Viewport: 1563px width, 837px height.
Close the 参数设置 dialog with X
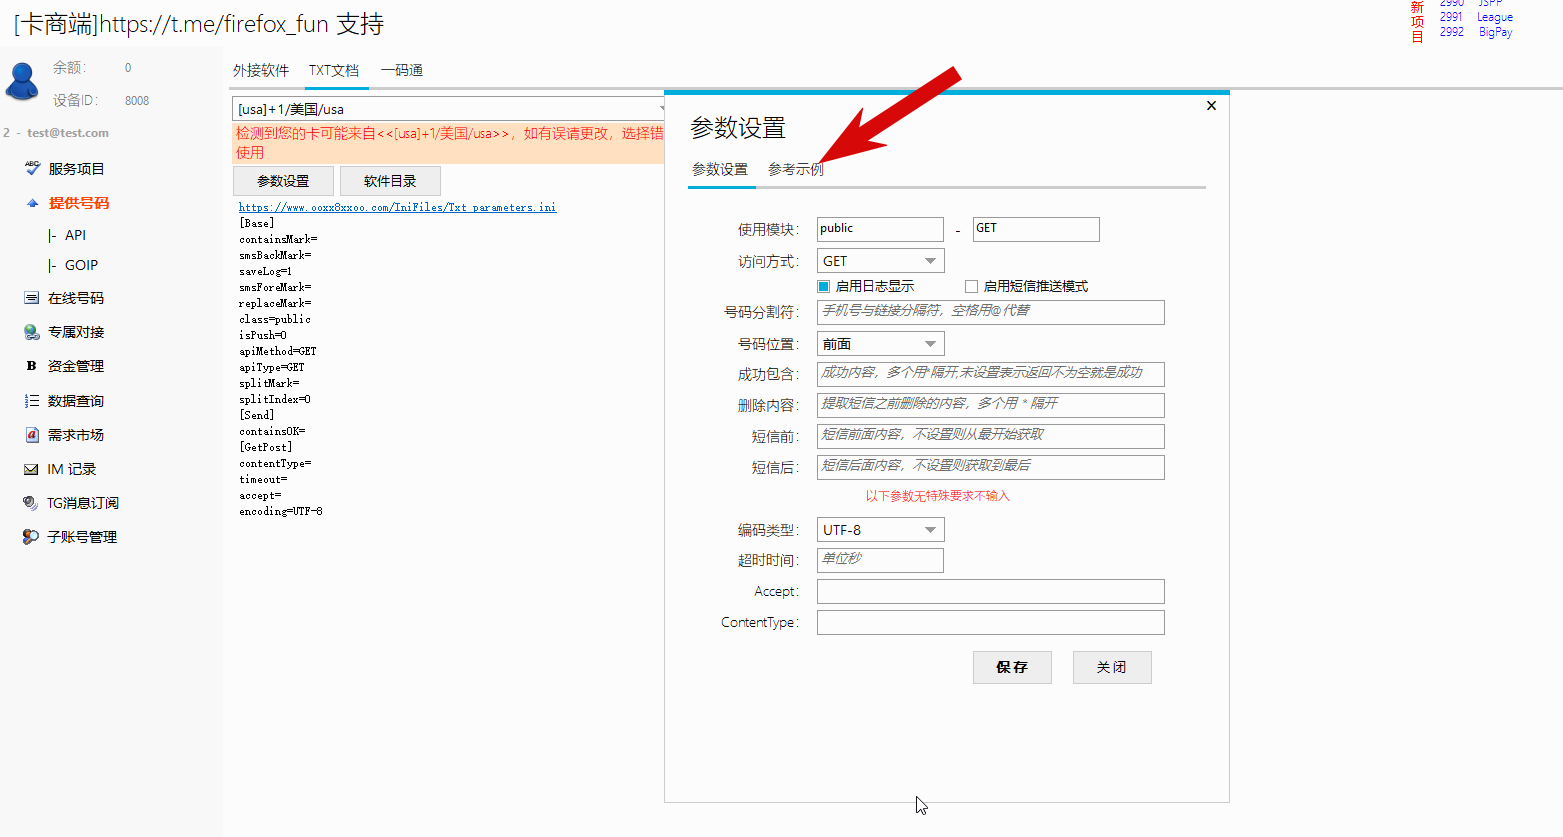pos(1211,105)
